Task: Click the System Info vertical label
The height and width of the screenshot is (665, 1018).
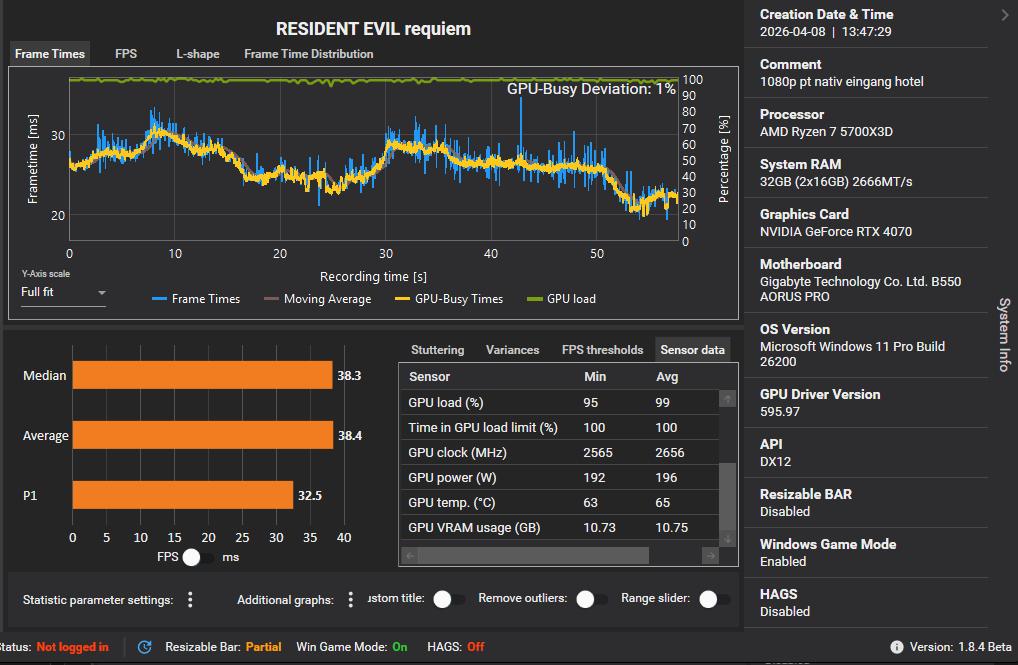Action: coord(1004,335)
